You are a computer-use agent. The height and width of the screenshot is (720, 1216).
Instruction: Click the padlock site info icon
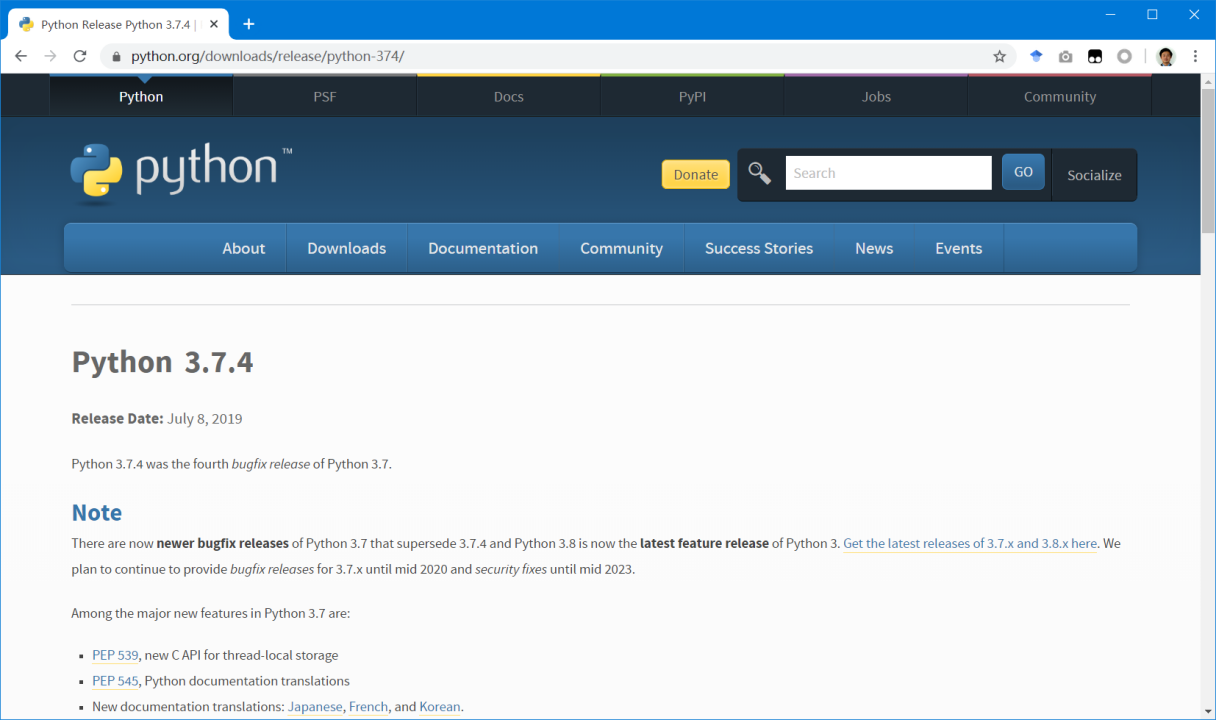pyautogui.click(x=116, y=56)
